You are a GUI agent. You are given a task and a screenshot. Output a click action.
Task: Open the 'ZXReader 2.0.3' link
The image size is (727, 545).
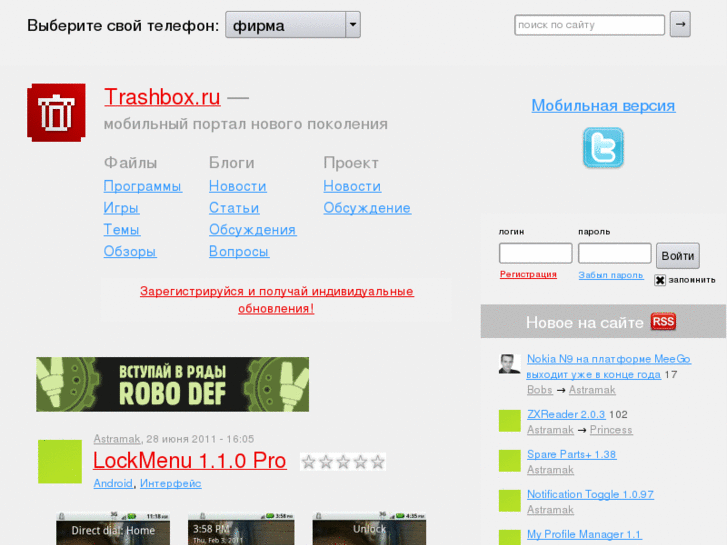pyautogui.click(x=566, y=414)
